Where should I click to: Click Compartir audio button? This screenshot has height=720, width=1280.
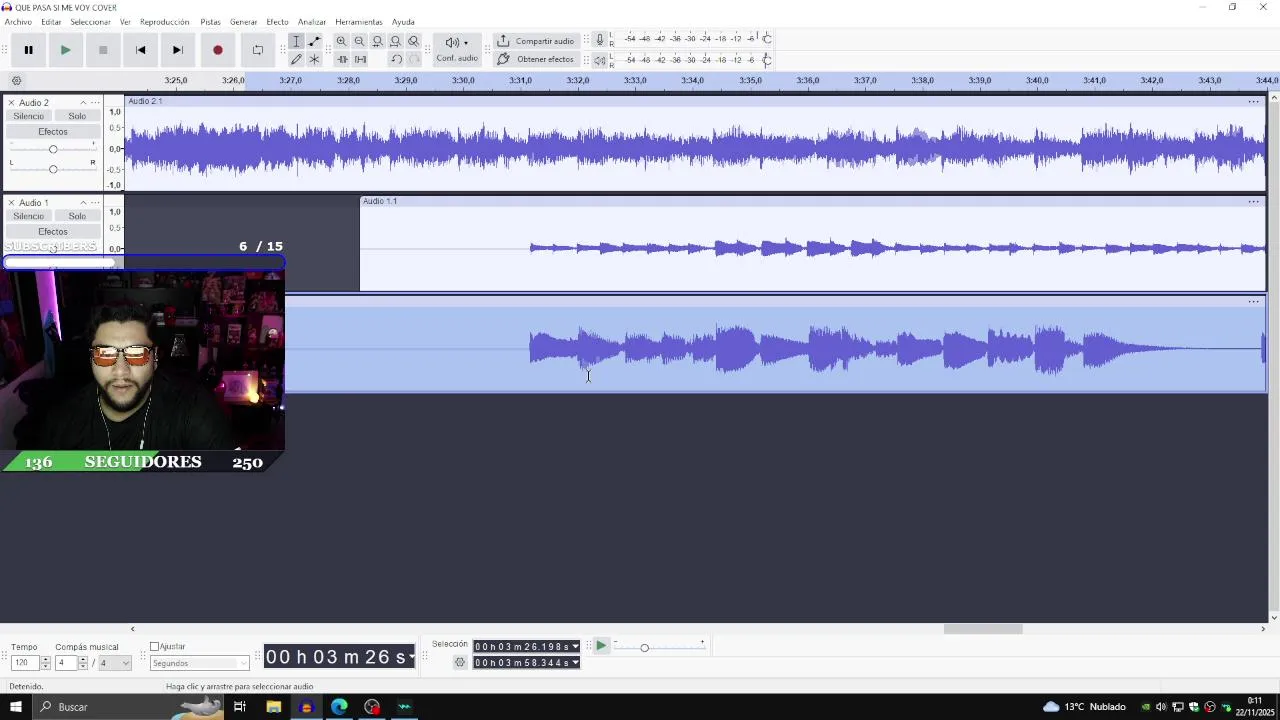(x=536, y=41)
